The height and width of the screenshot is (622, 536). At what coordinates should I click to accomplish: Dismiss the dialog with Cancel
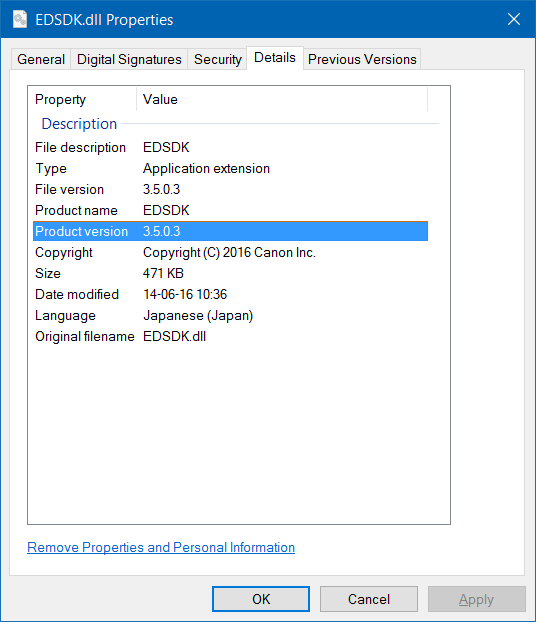(369, 599)
